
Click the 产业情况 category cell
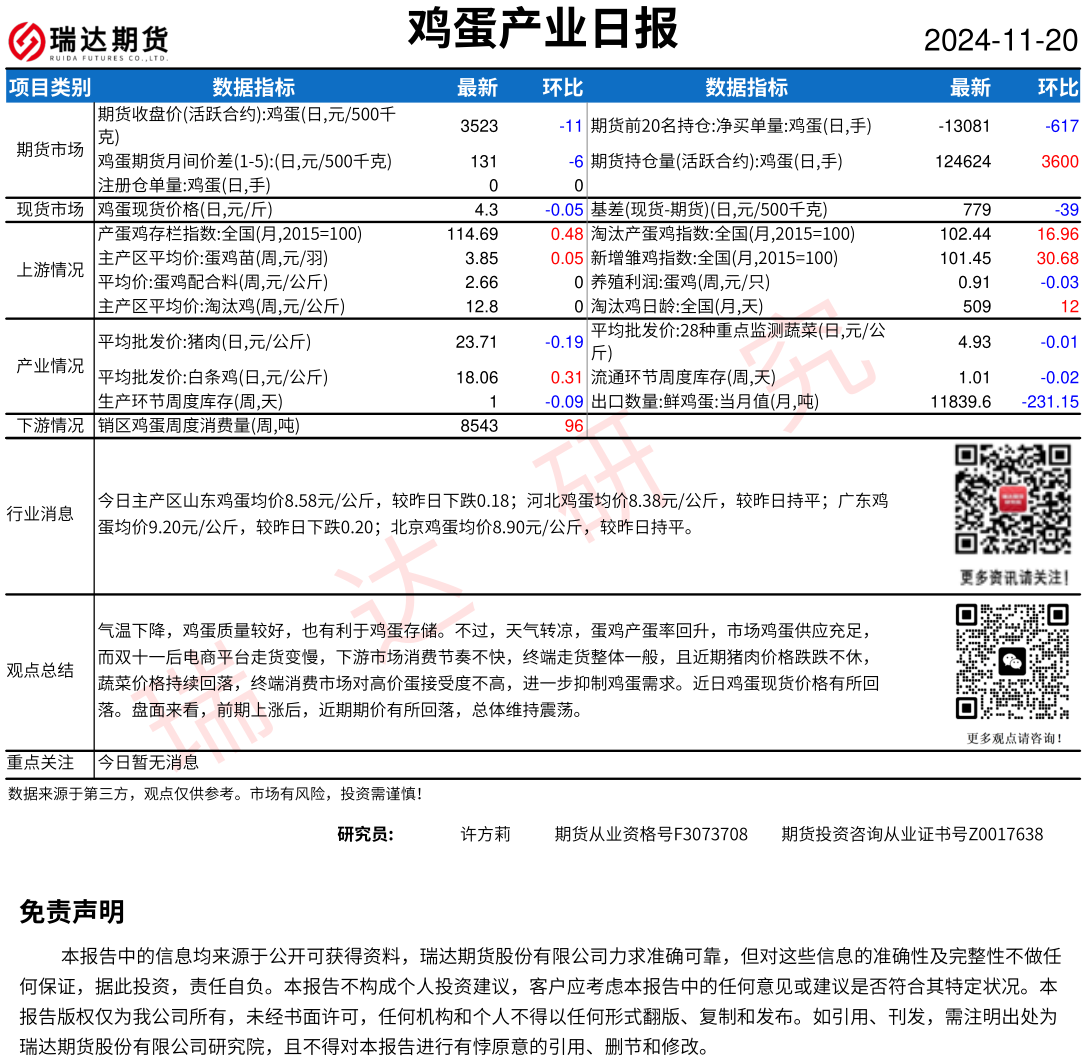pyautogui.click(x=50, y=366)
